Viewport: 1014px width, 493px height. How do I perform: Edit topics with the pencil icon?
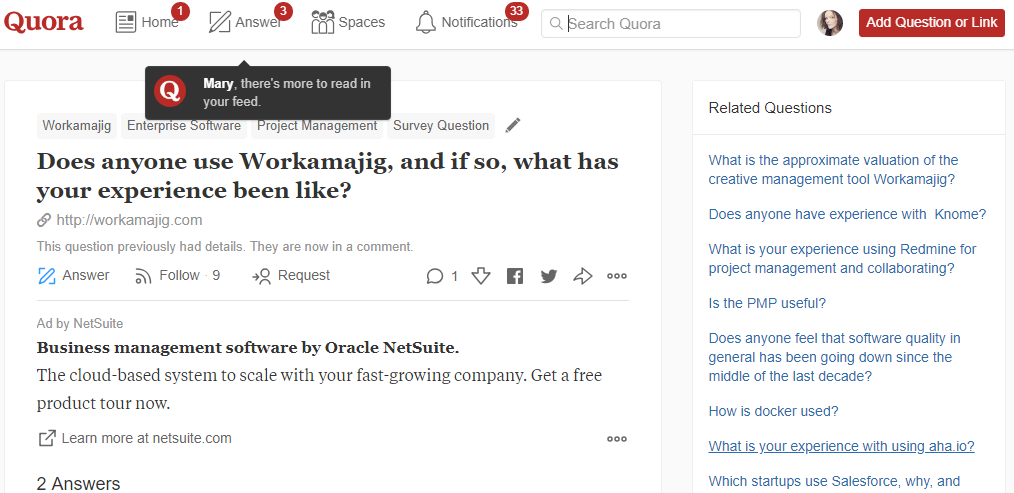tap(513, 126)
